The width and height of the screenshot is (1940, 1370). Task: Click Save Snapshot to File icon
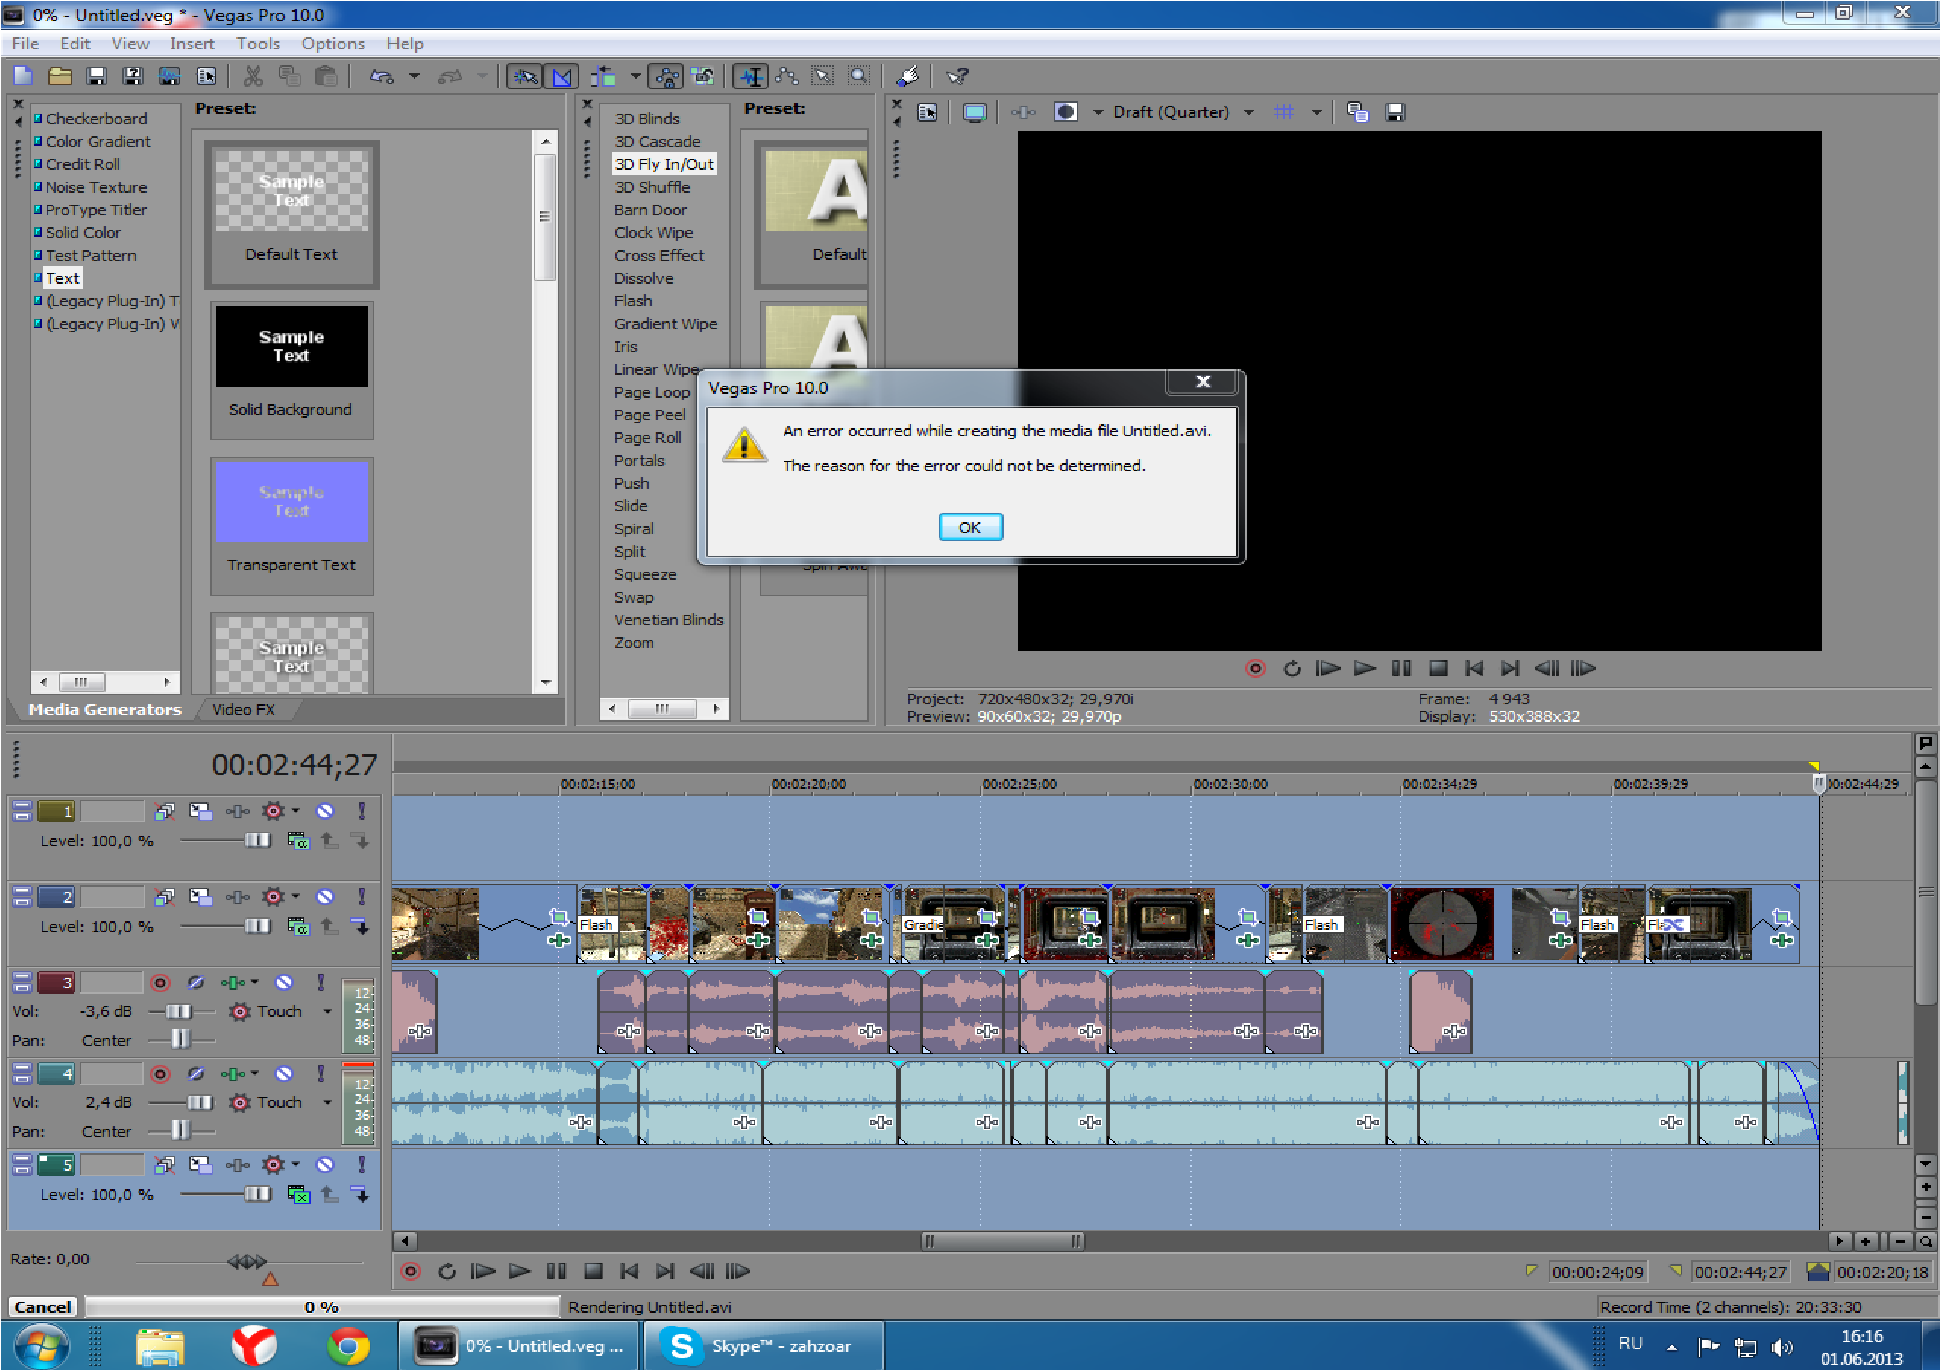[1395, 112]
